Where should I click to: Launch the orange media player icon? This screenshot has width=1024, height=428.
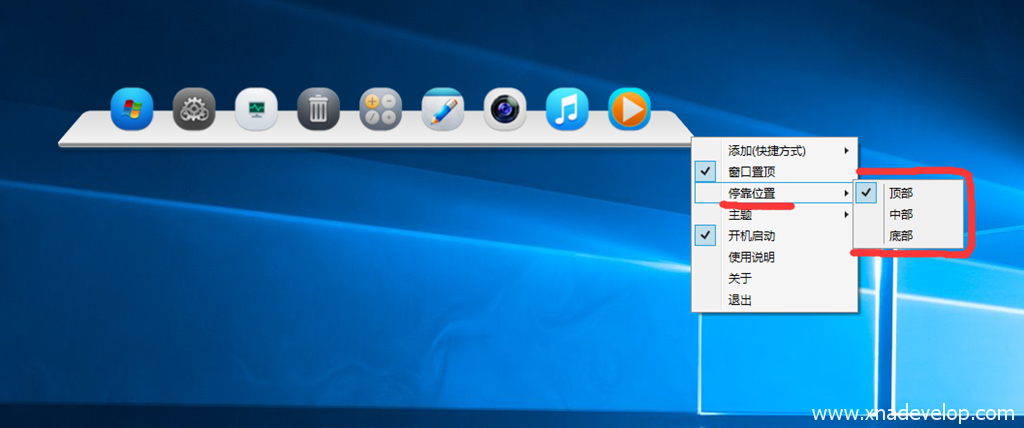629,109
